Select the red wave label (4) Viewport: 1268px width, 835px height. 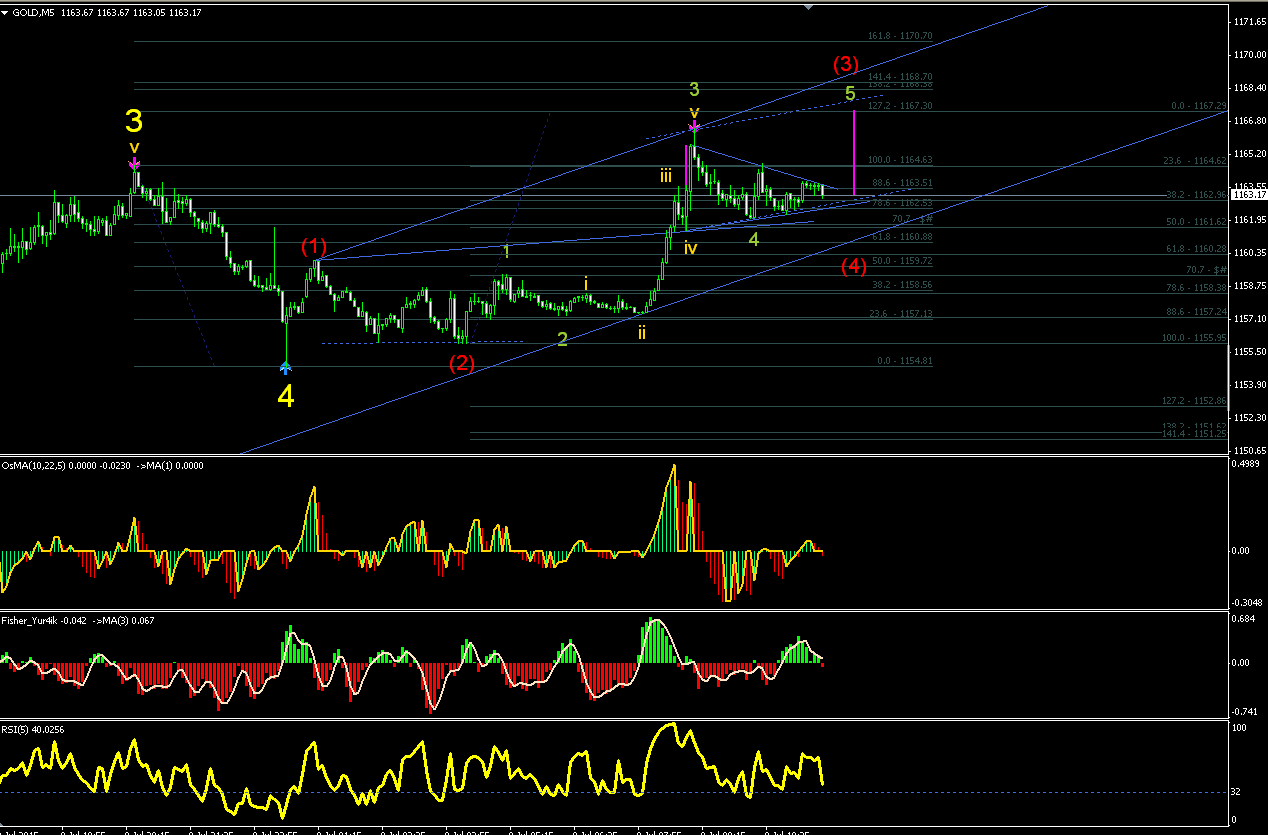pos(853,266)
